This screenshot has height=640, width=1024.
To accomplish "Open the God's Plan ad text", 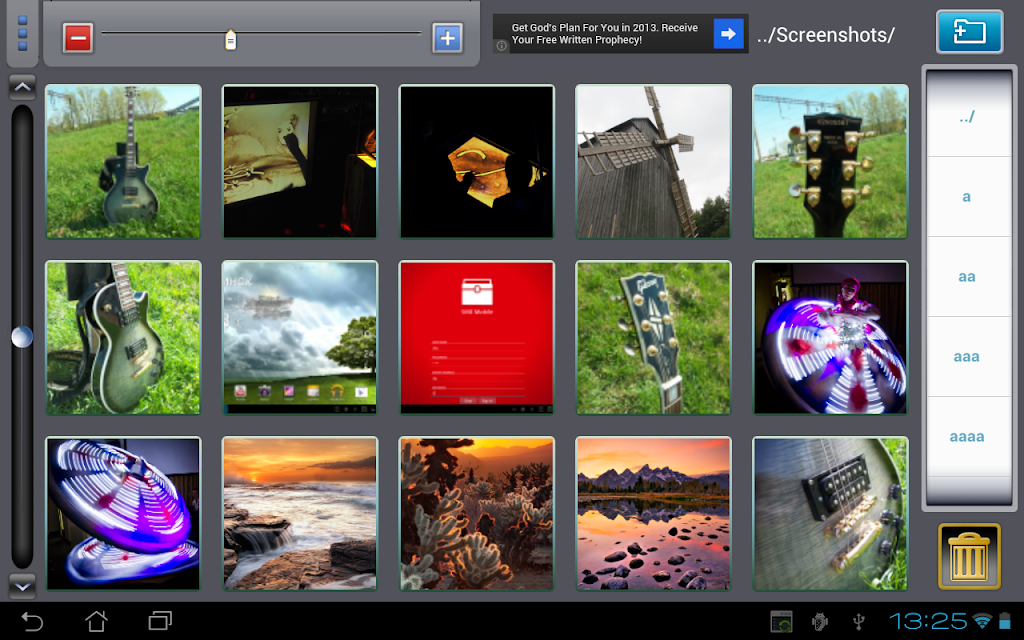I will [x=605, y=34].
